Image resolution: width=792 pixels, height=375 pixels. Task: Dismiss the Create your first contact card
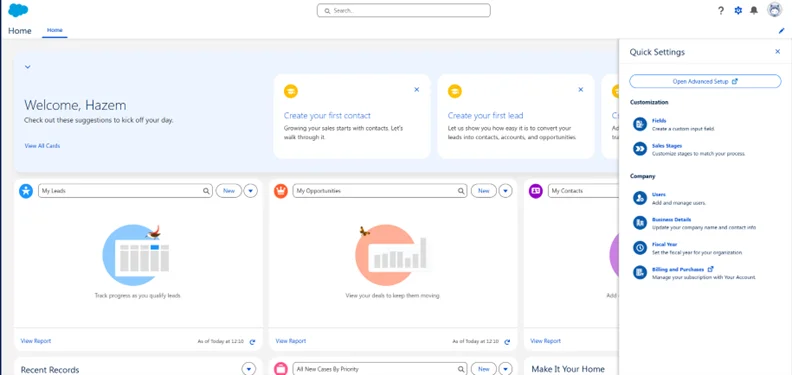click(417, 89)
